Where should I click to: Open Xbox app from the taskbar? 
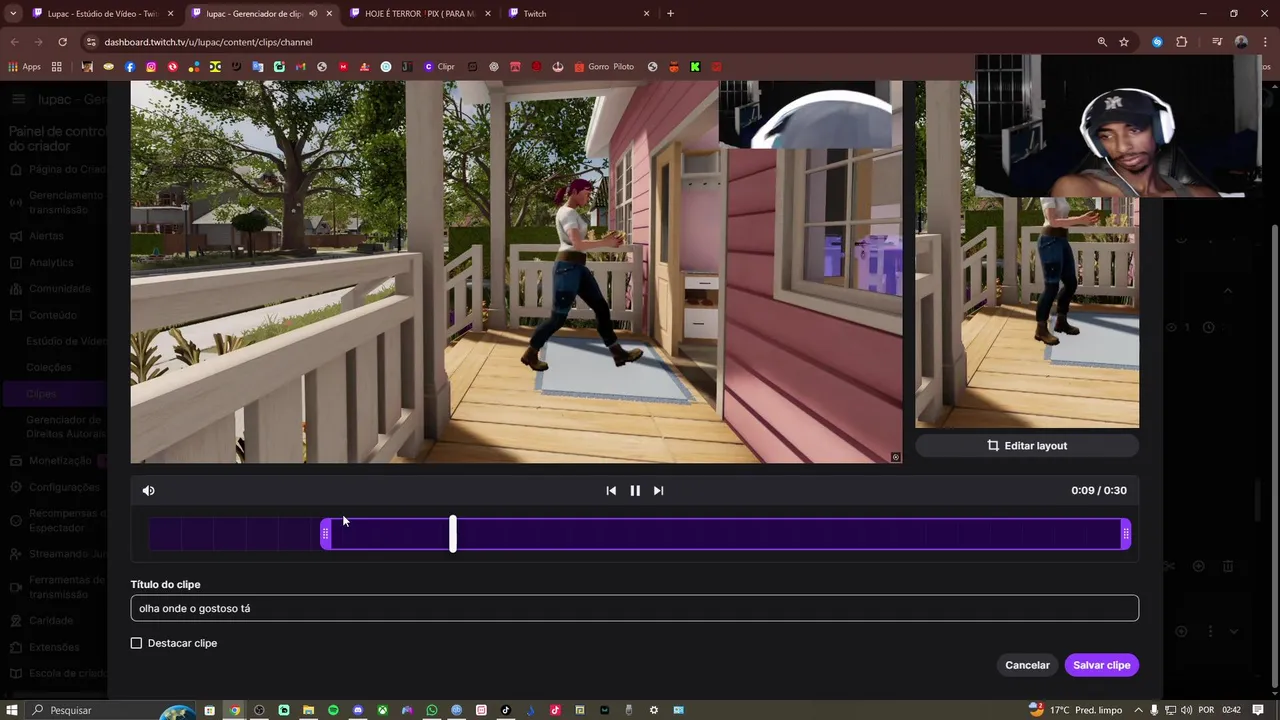(382, 710)
